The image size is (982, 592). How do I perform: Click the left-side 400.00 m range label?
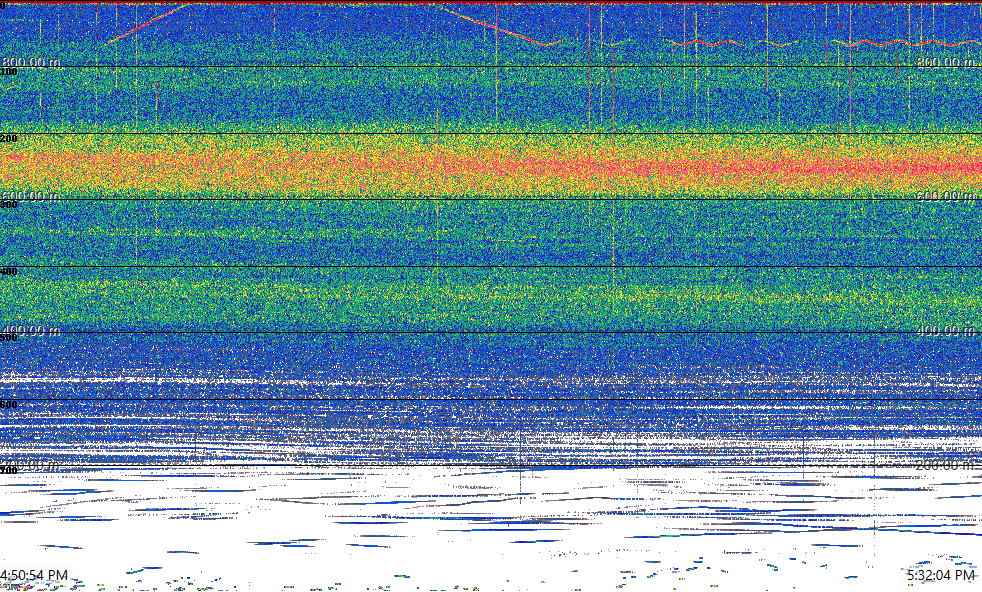point(31,330)
